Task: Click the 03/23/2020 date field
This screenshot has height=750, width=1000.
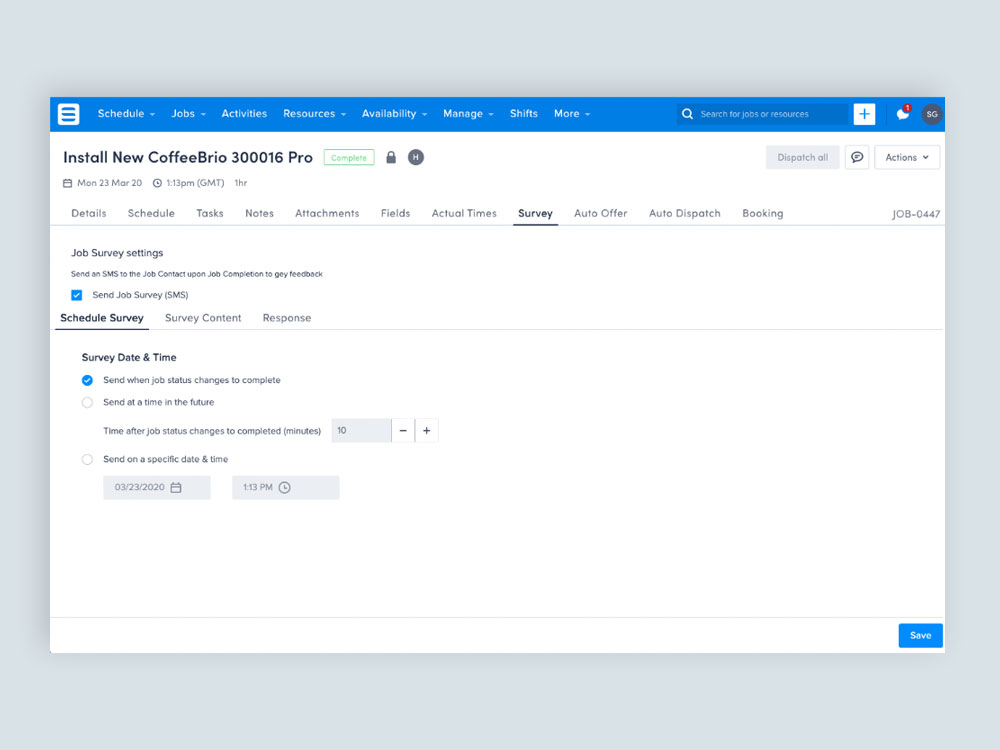Action: pos(157,487)
